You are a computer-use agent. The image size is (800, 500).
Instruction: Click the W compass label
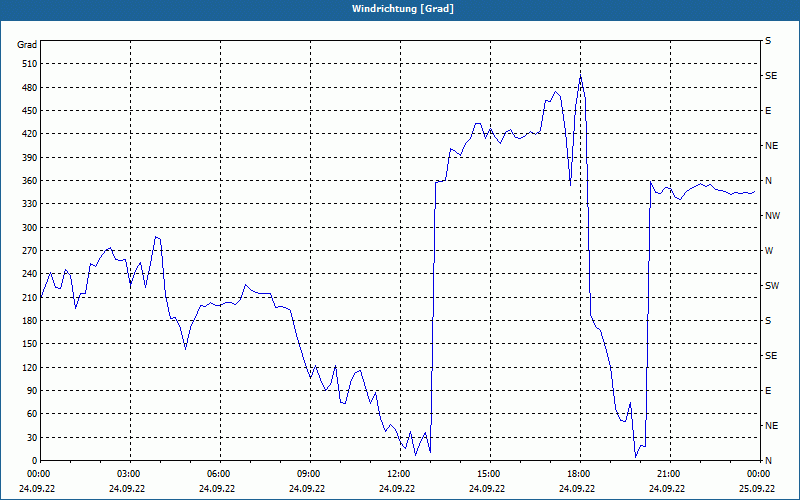pyautogui.click(x=769, y=251)
